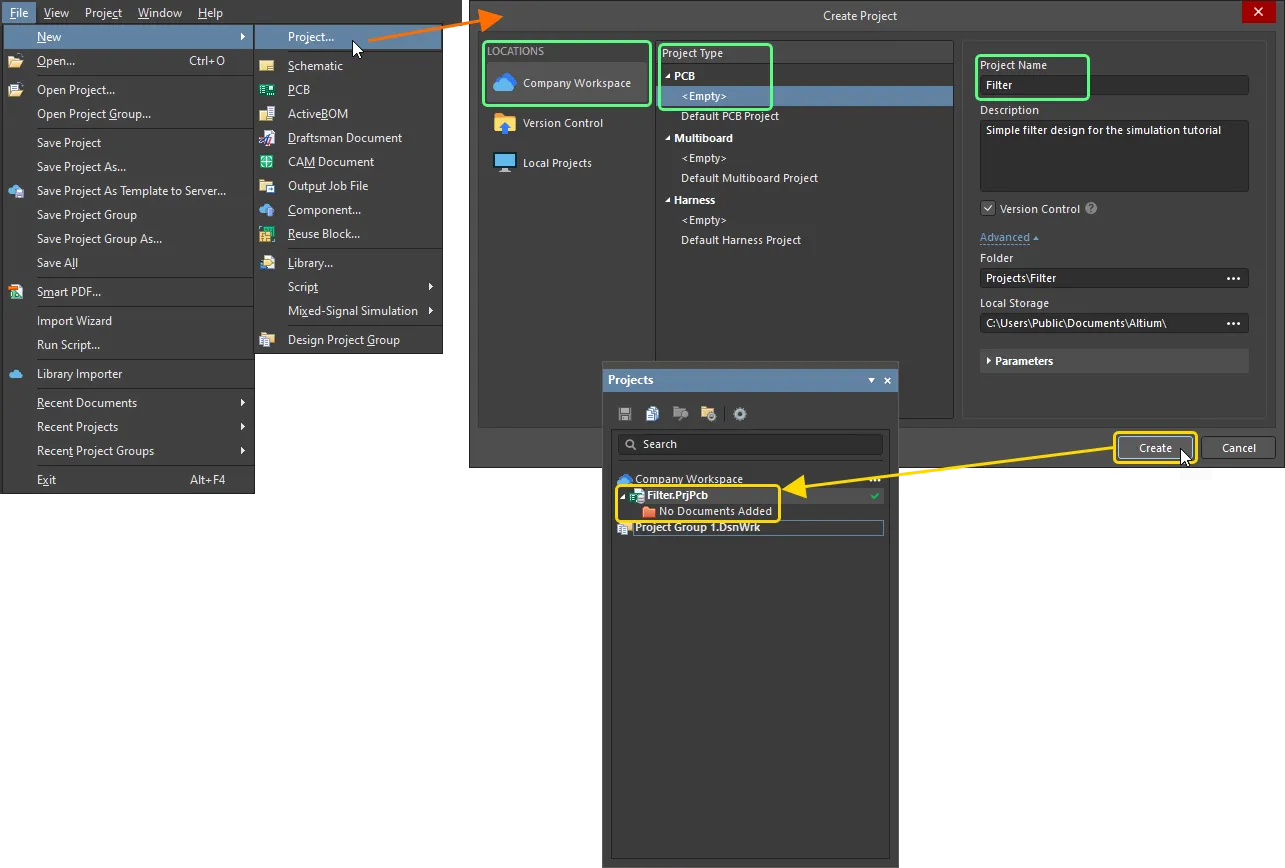Screen dimensions: 1285x868
Task: Browse for Folder using its ellipsis button
Action: pos(1233,278)
